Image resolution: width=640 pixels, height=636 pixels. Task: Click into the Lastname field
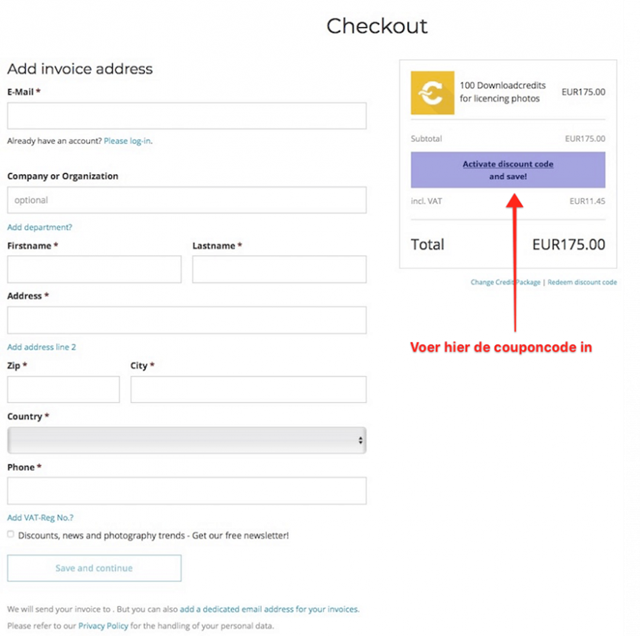click(x=279, y=269)
